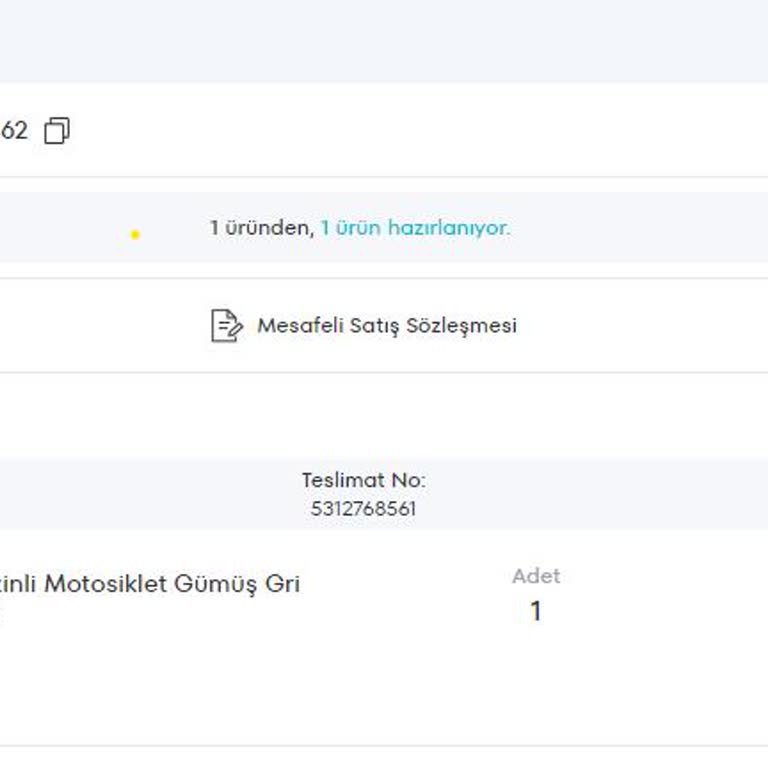The width and height of the screenshot is (768, 768).
Task: Click the word 'Gri' in product name
Action: (282, 584)
